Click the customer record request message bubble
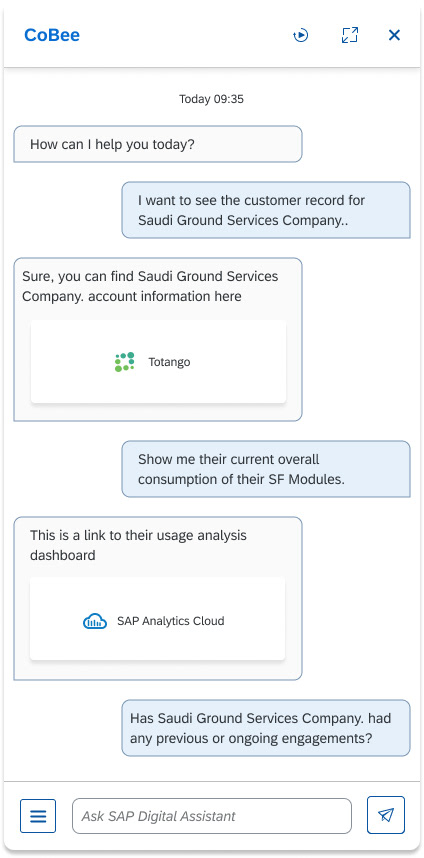424x858 pixels. point(266,210)
